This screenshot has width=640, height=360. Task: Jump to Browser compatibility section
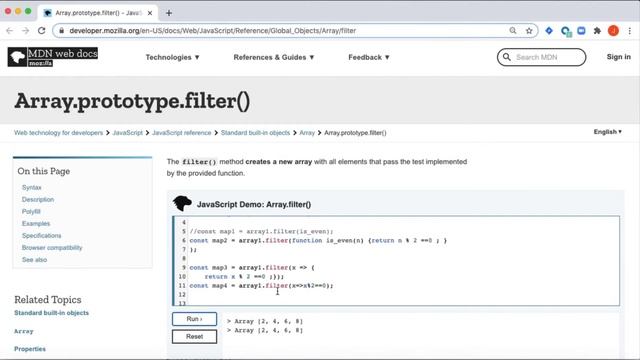point(52,248)
